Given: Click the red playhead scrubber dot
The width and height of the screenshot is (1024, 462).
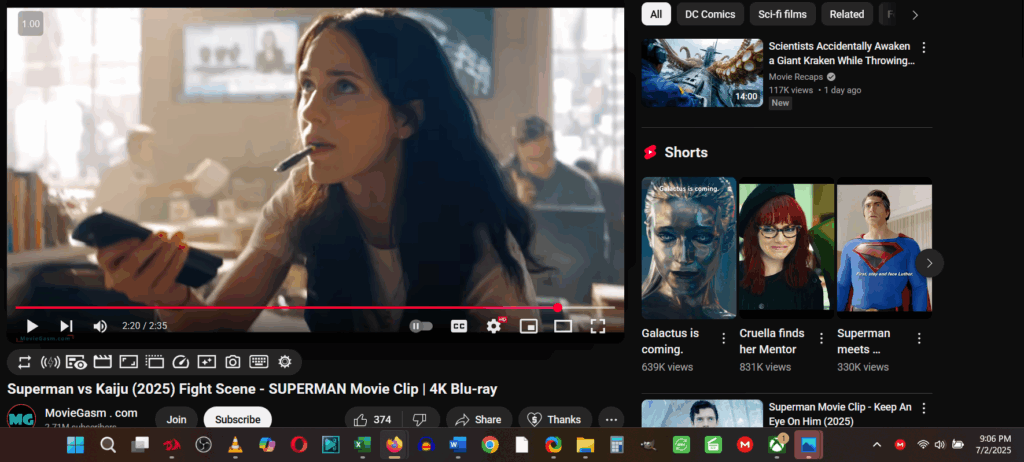Looking at the screenshot, I should 557,307.
